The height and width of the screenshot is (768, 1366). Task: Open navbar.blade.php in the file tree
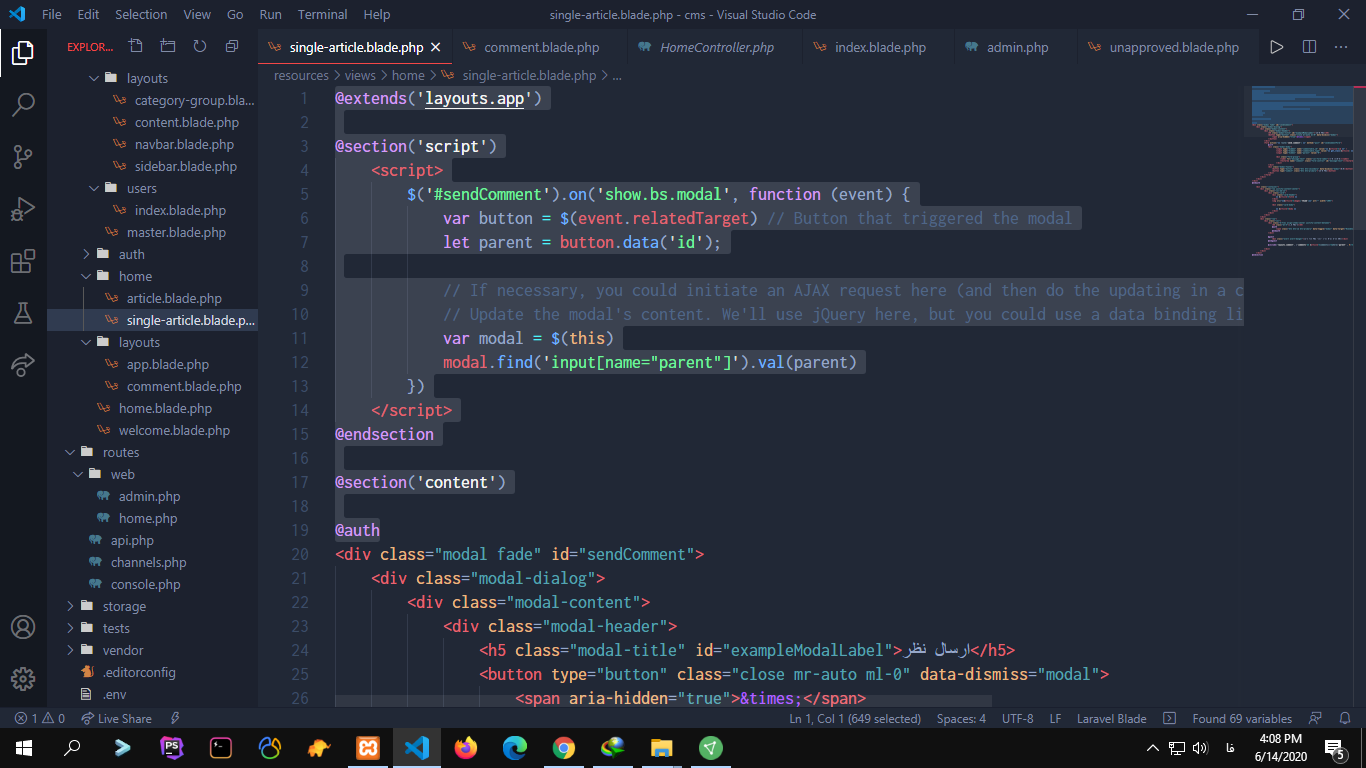[x=184, y=144]
